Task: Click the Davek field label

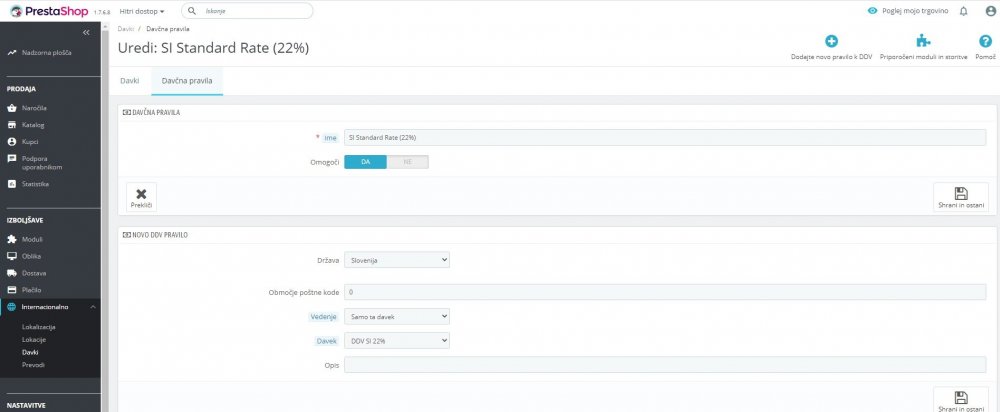Action: click(x=327, y=341)
